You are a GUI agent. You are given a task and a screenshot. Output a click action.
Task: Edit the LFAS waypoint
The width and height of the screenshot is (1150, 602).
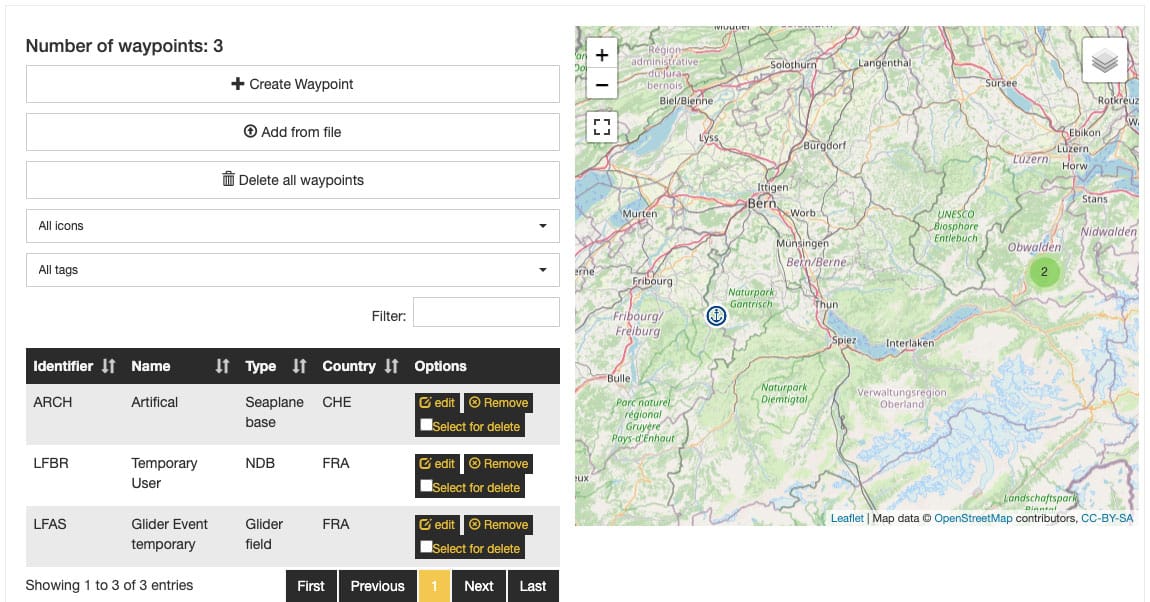(437, 524)
